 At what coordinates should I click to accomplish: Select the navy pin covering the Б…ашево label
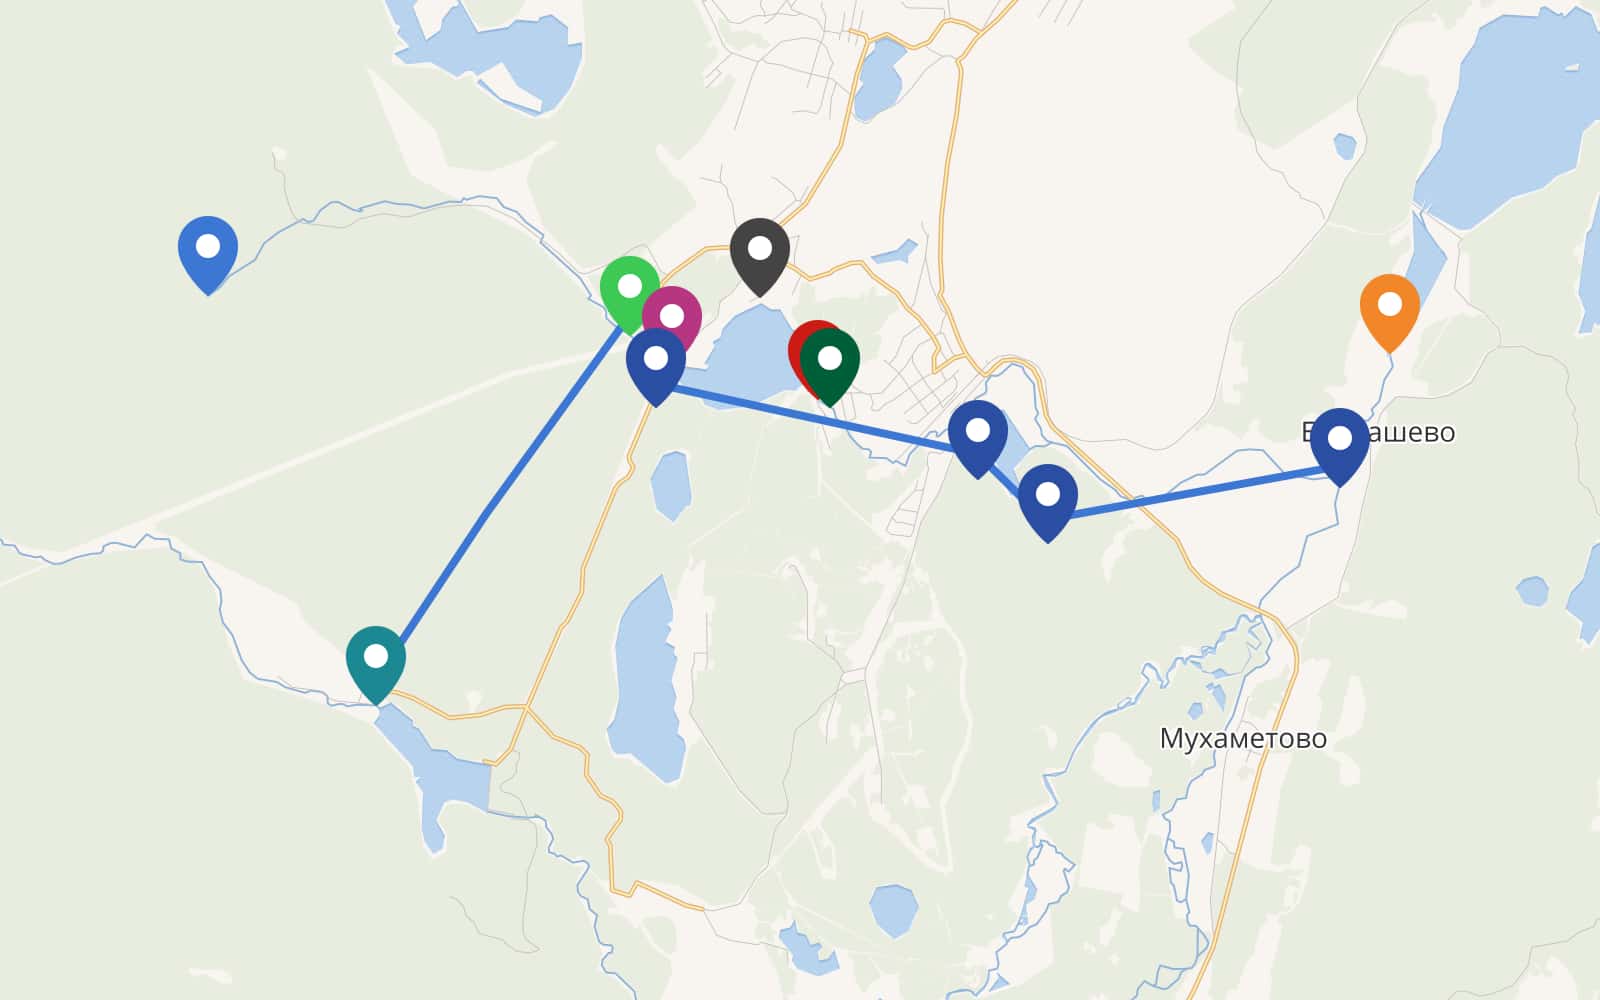(1340, 445)
